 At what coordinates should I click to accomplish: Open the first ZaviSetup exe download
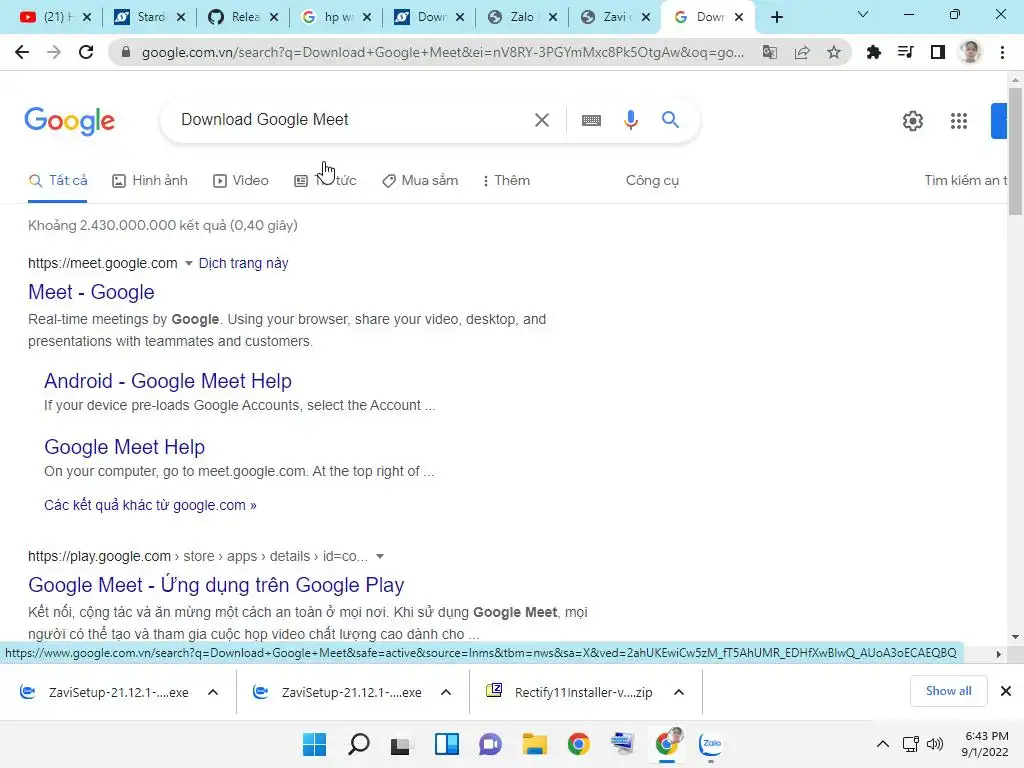pyautogui.click(x=104, y=692)
